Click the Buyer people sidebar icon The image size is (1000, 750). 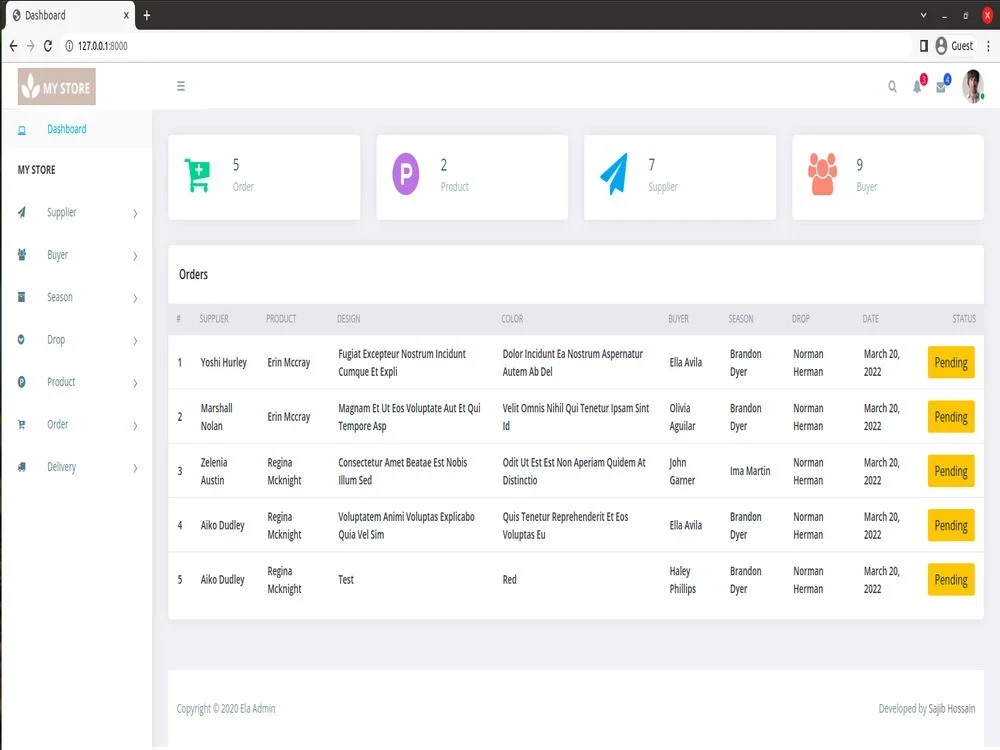pyautogui.click(x=22, y=254)
